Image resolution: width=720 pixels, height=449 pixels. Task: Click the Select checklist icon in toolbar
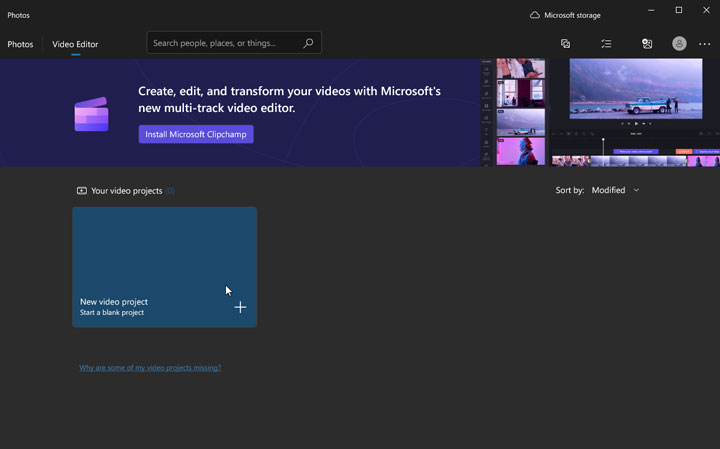click(606, 44)
